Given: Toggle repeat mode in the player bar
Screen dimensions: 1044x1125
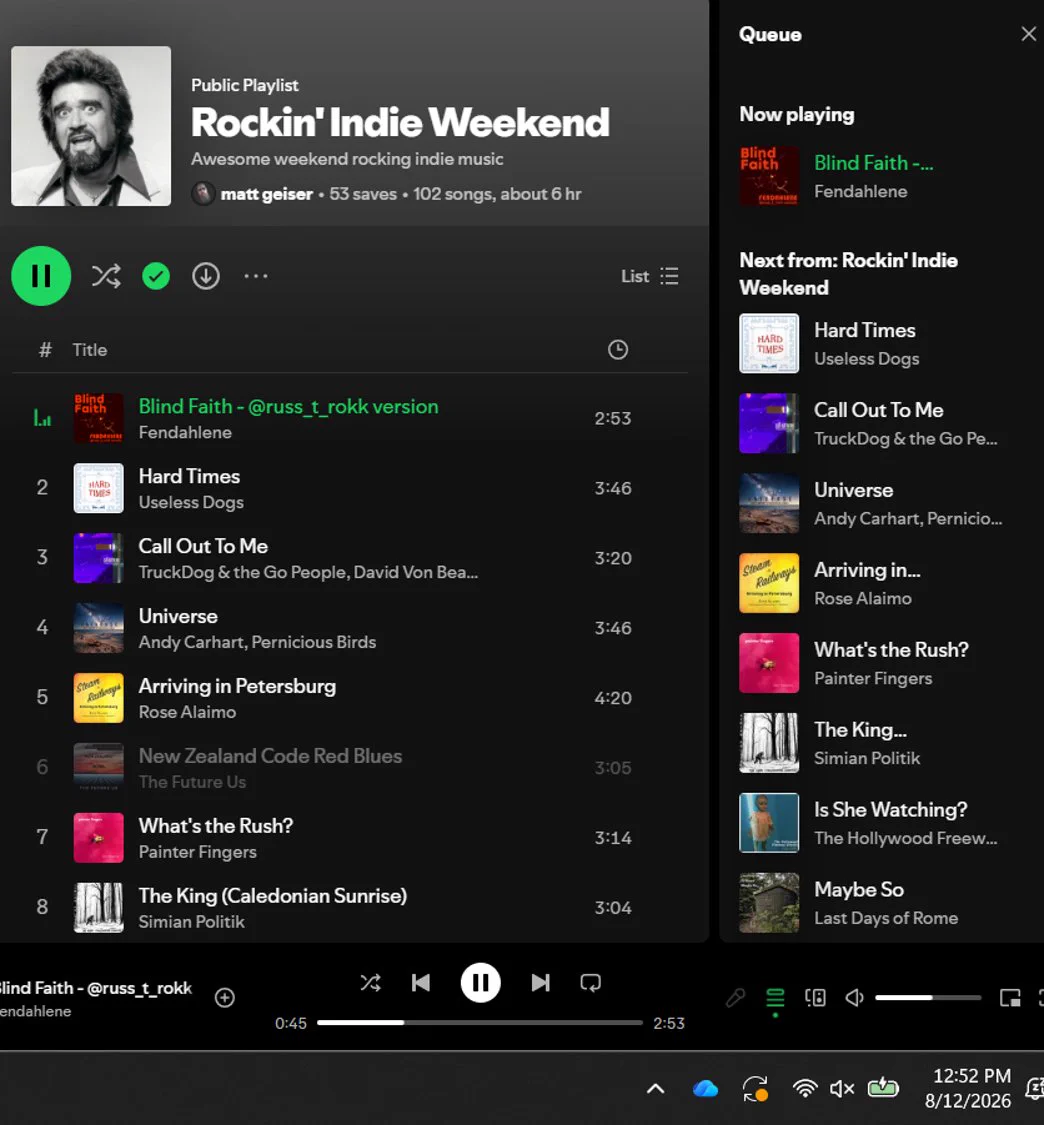Looking at the screenshot, I should point(591,982).
